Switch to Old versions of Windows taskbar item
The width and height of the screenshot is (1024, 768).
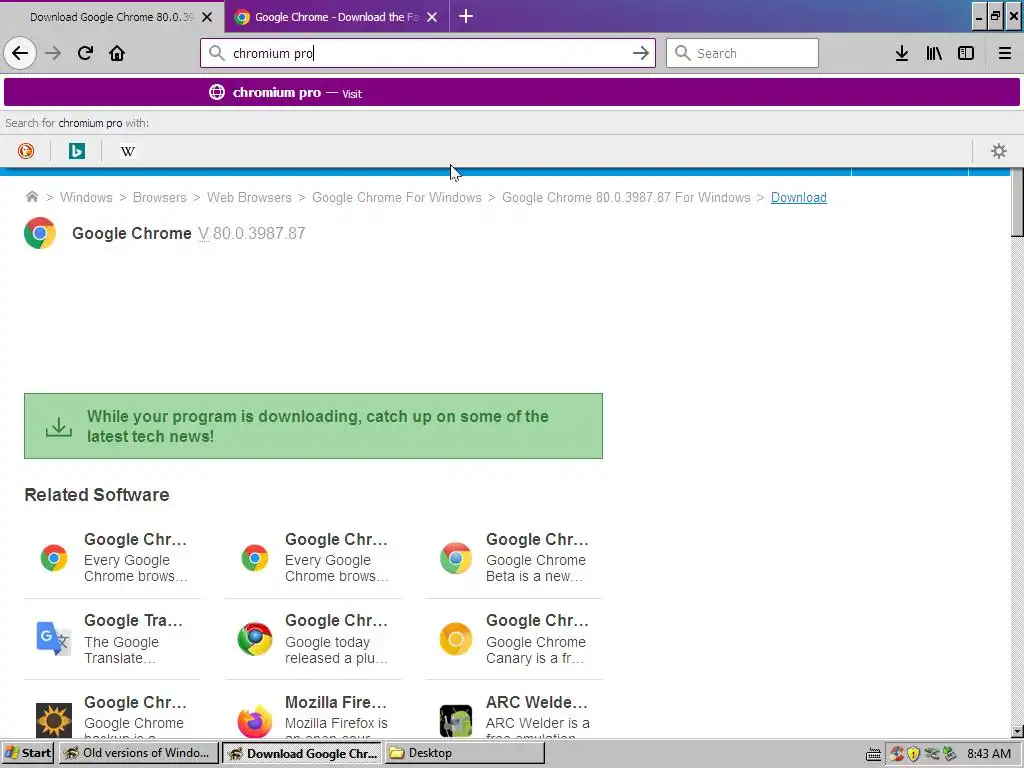[139, 753]
